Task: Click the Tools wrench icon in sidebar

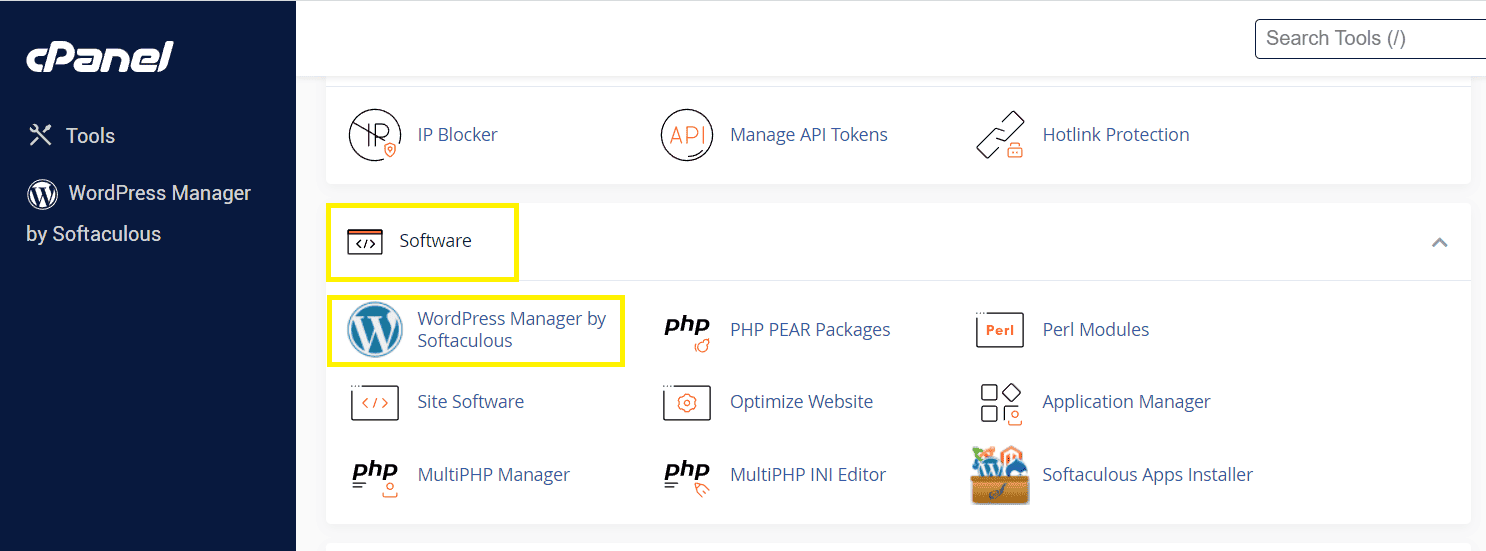Action: 40,135
